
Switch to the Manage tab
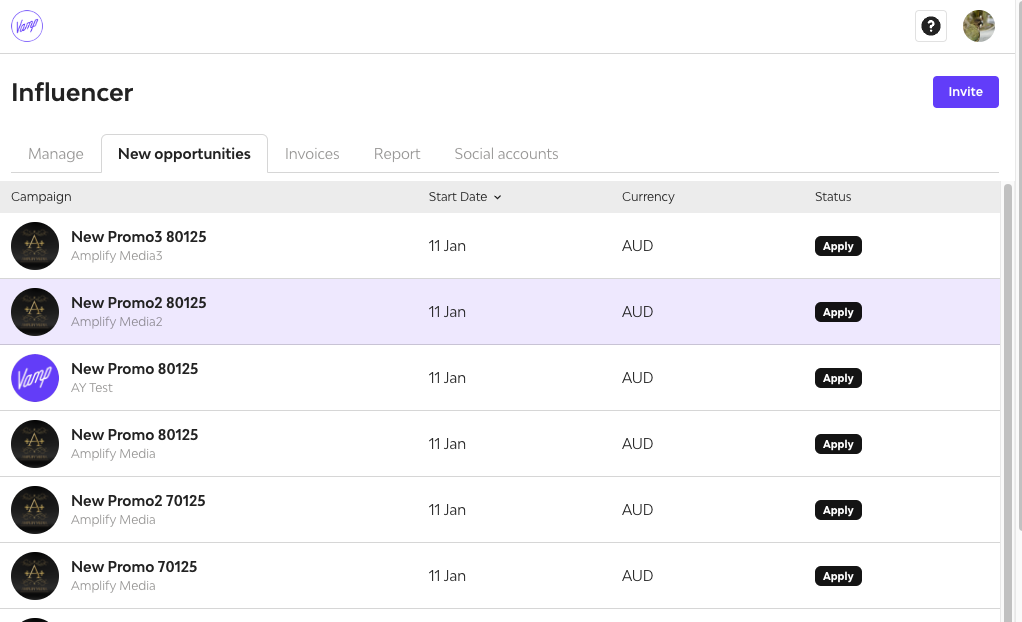[x=56, y=154]
